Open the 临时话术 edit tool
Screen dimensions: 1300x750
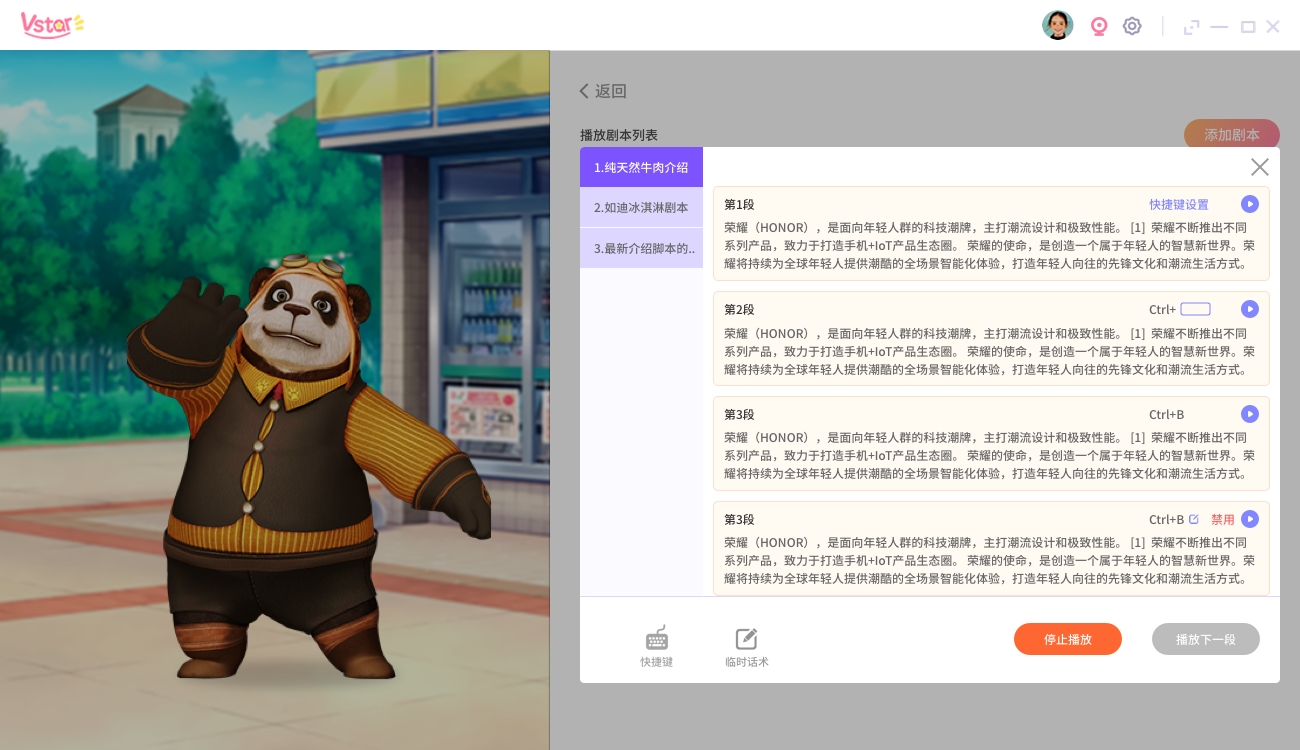747,647
